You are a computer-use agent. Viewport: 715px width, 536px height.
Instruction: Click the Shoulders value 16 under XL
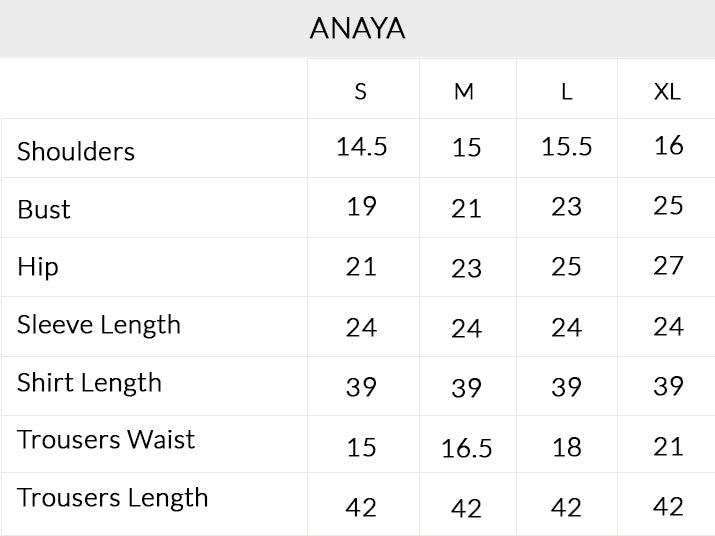[668, 146]
